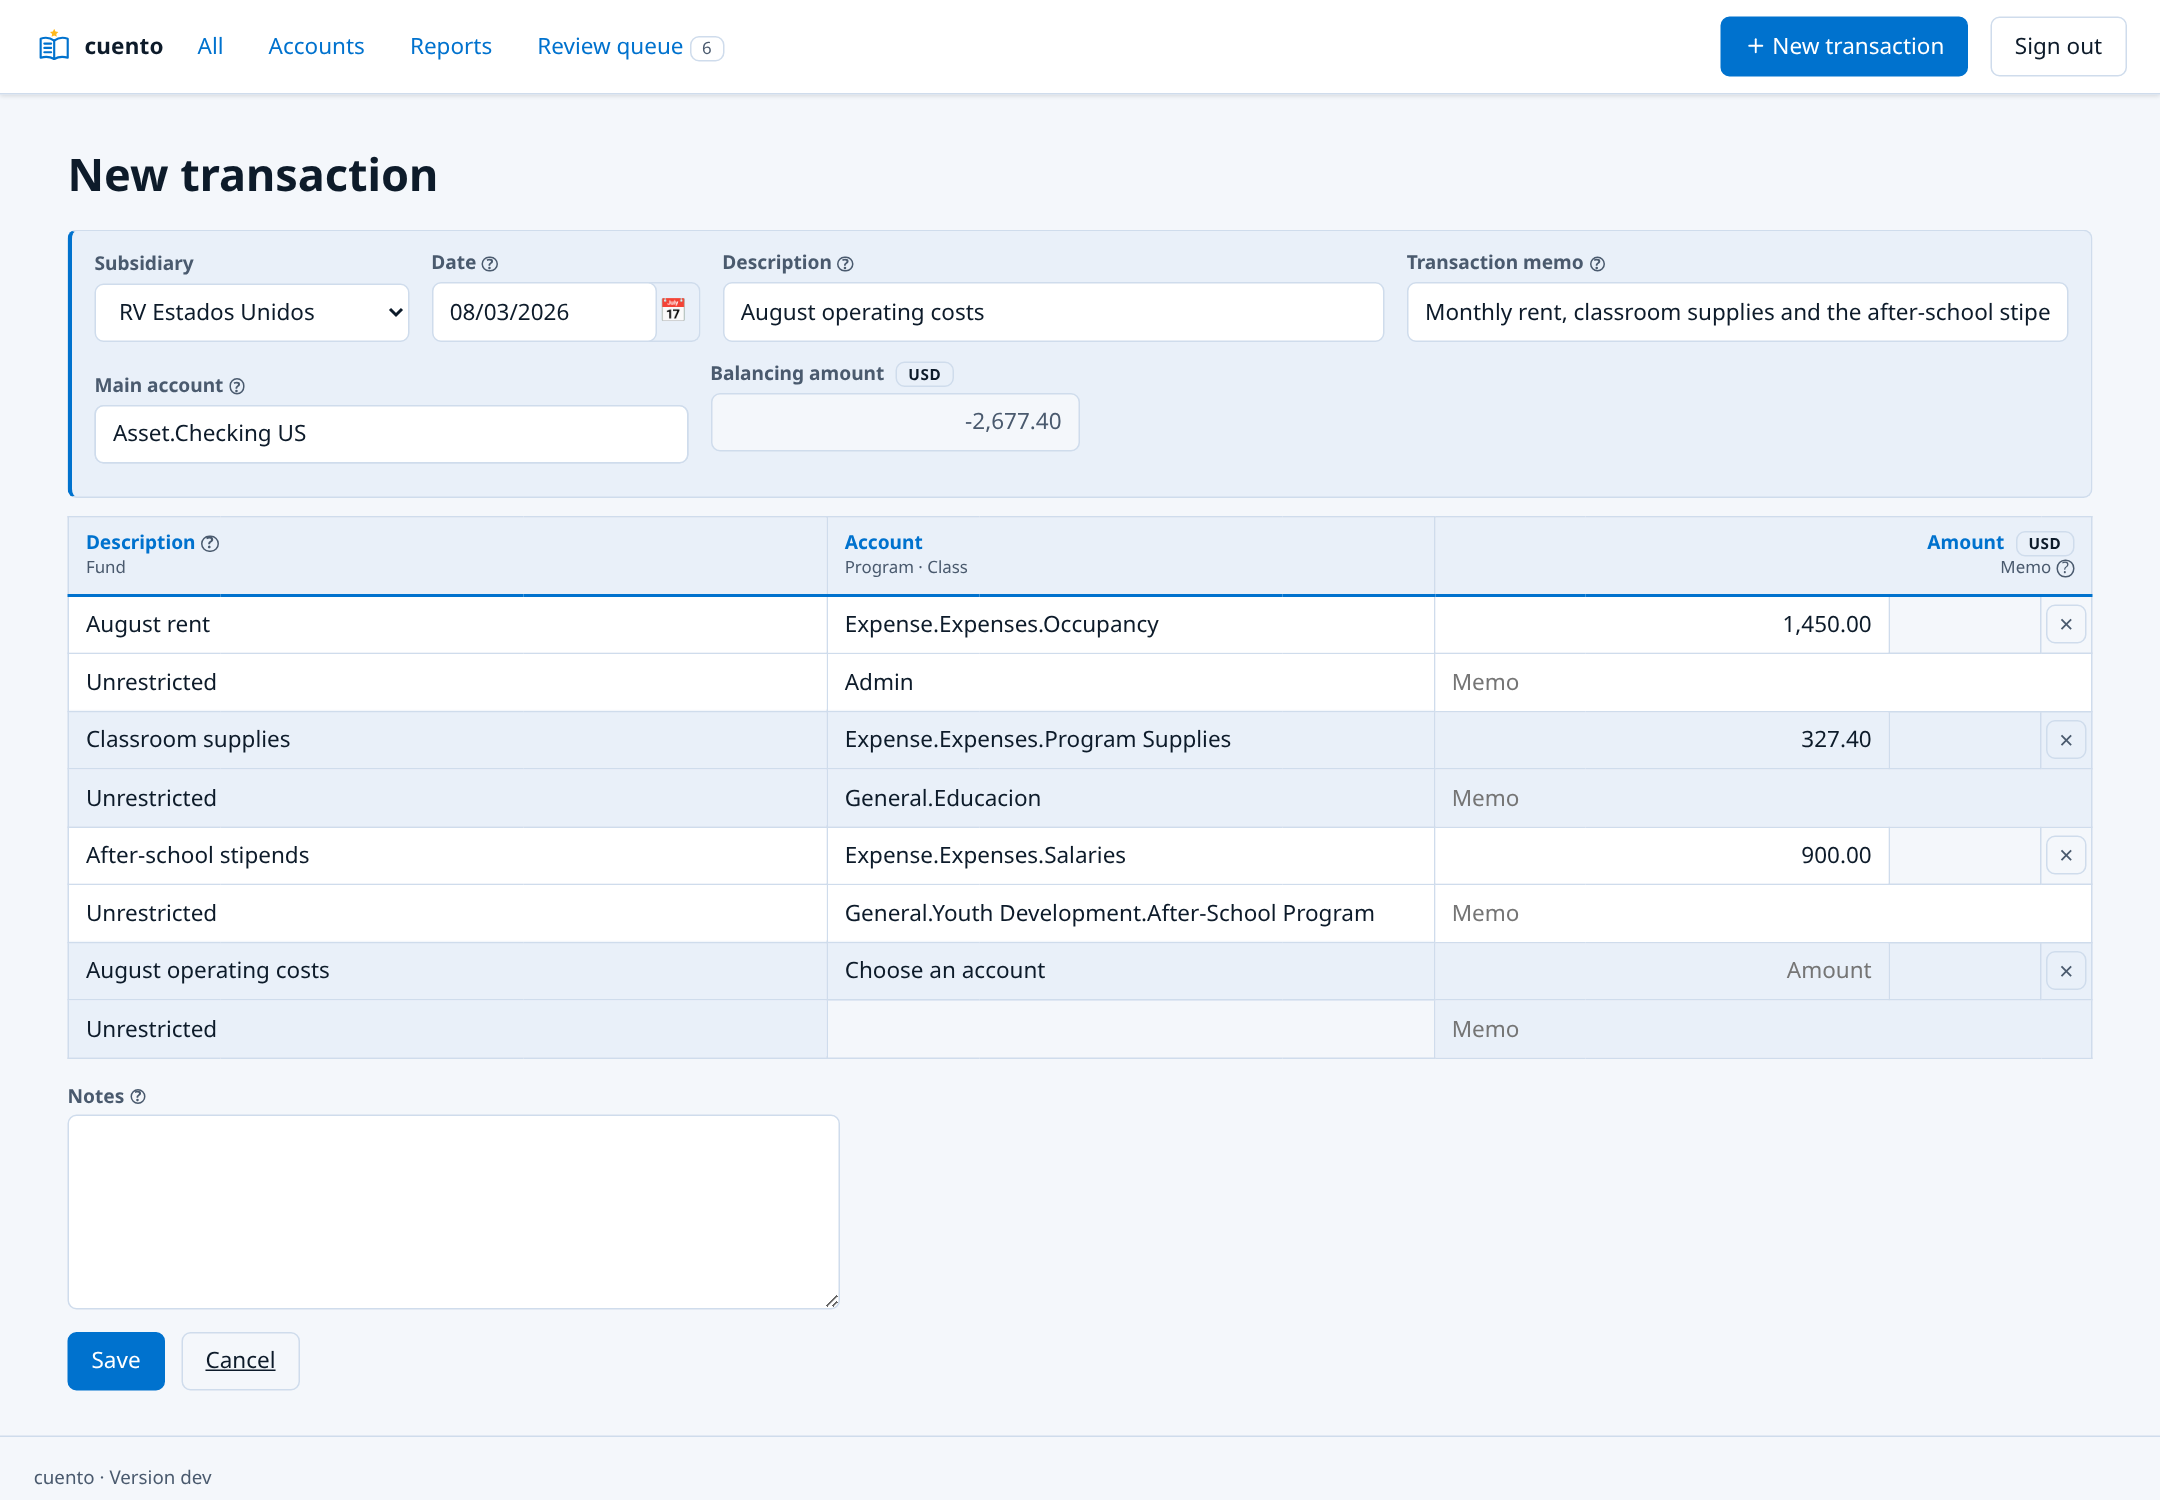Click help icon beside Main account label

(x=237, y=386)
